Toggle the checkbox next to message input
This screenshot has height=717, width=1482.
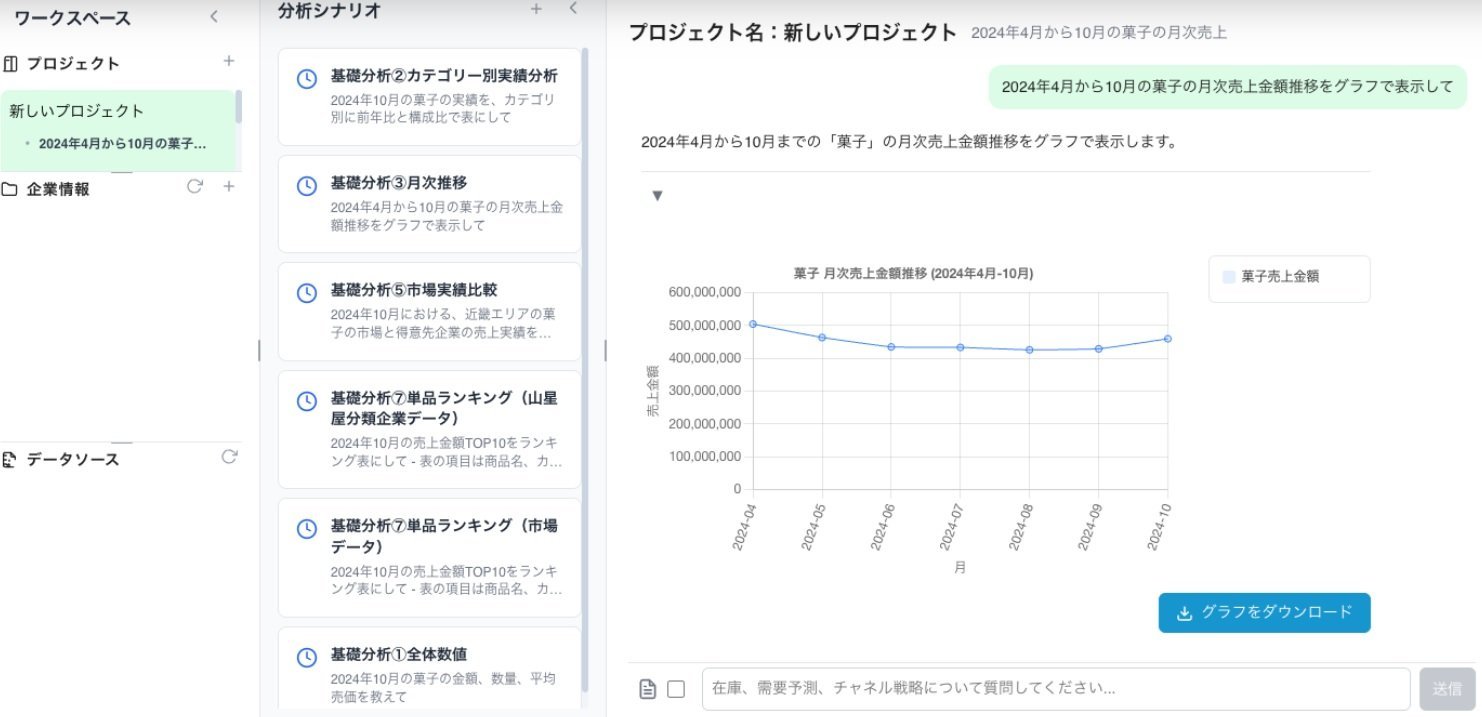(x=676, y=689)
